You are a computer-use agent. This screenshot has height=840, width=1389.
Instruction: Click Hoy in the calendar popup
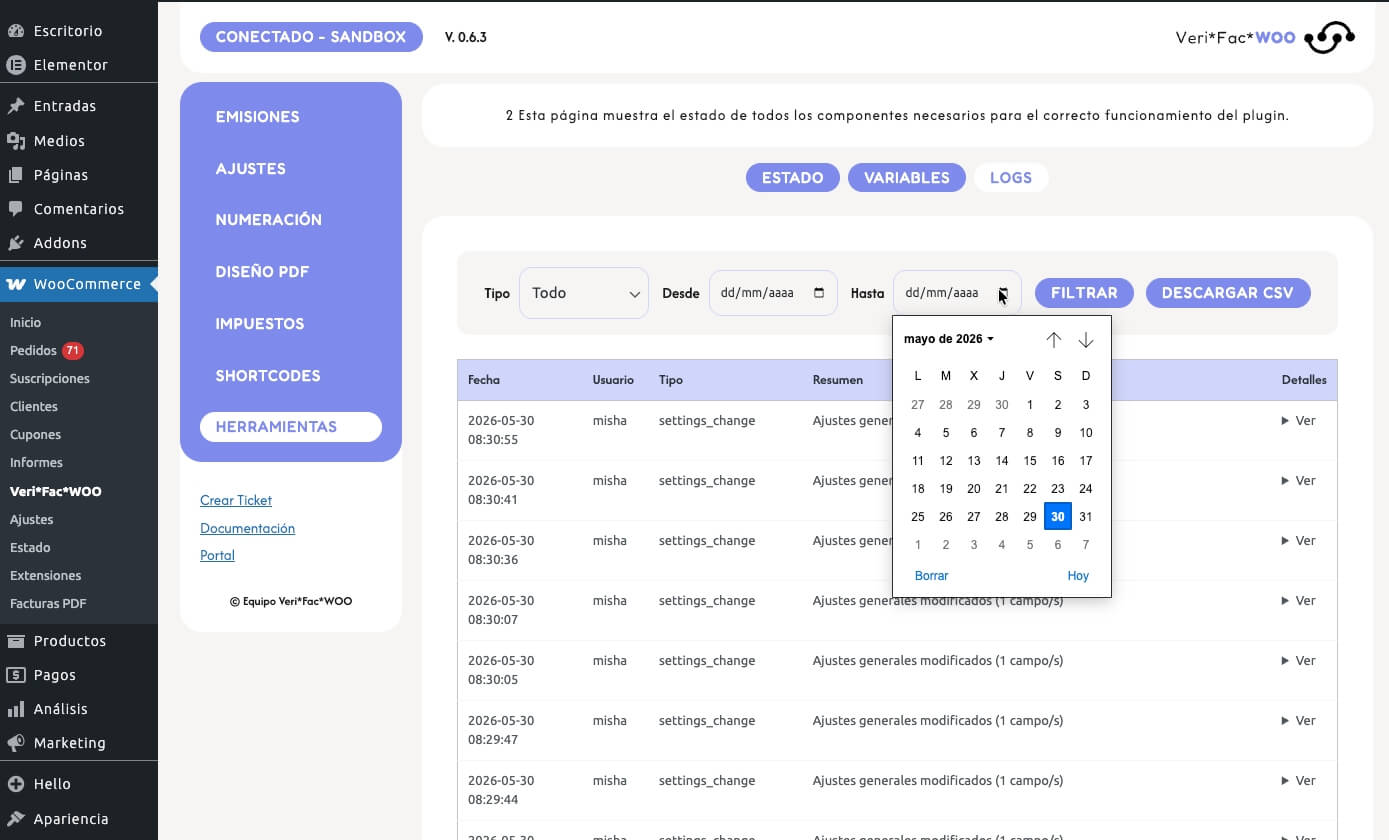click(1078, 576)
